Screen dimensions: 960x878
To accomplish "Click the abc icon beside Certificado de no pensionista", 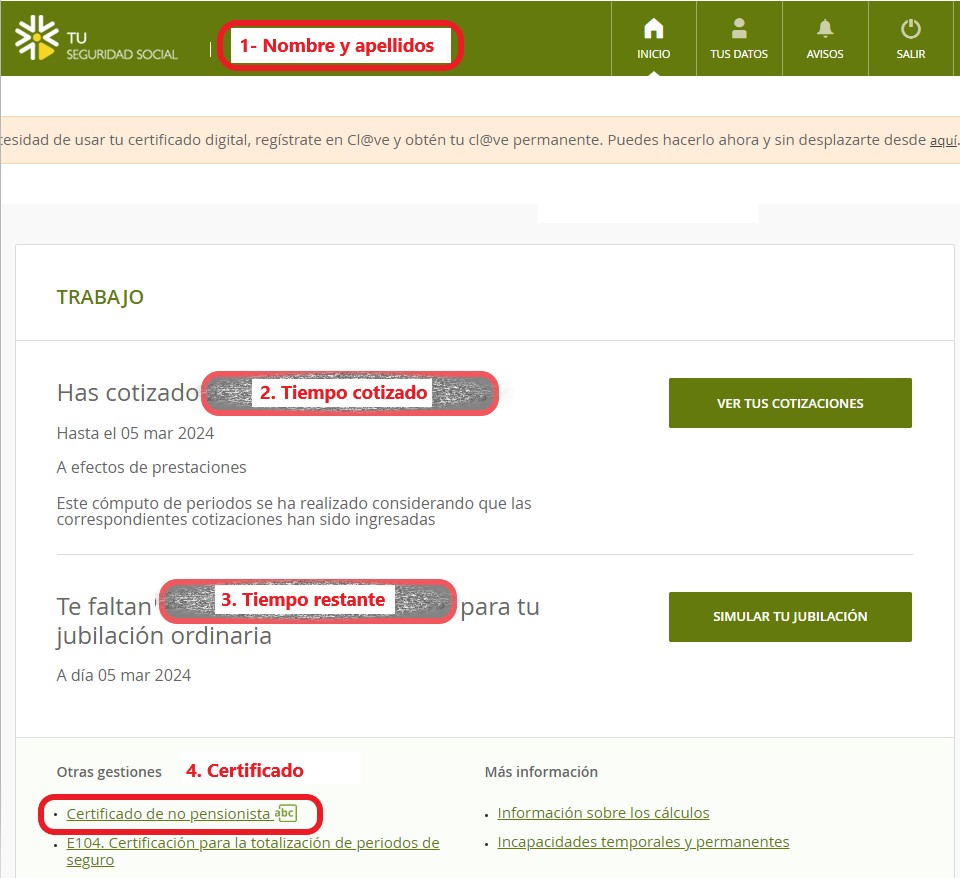I will [x=286, y=813].
